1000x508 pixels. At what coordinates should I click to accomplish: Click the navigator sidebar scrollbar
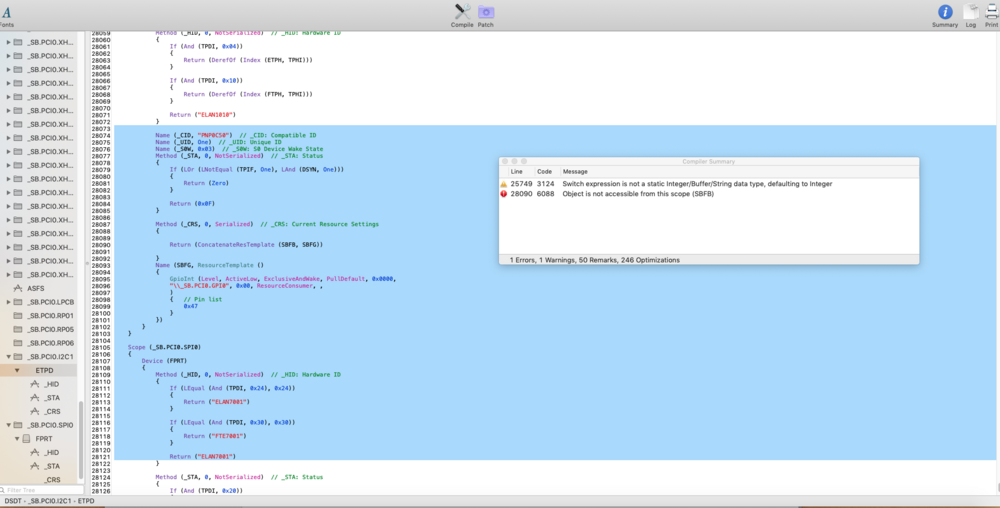pyautogui.click(x=81, y=440)
